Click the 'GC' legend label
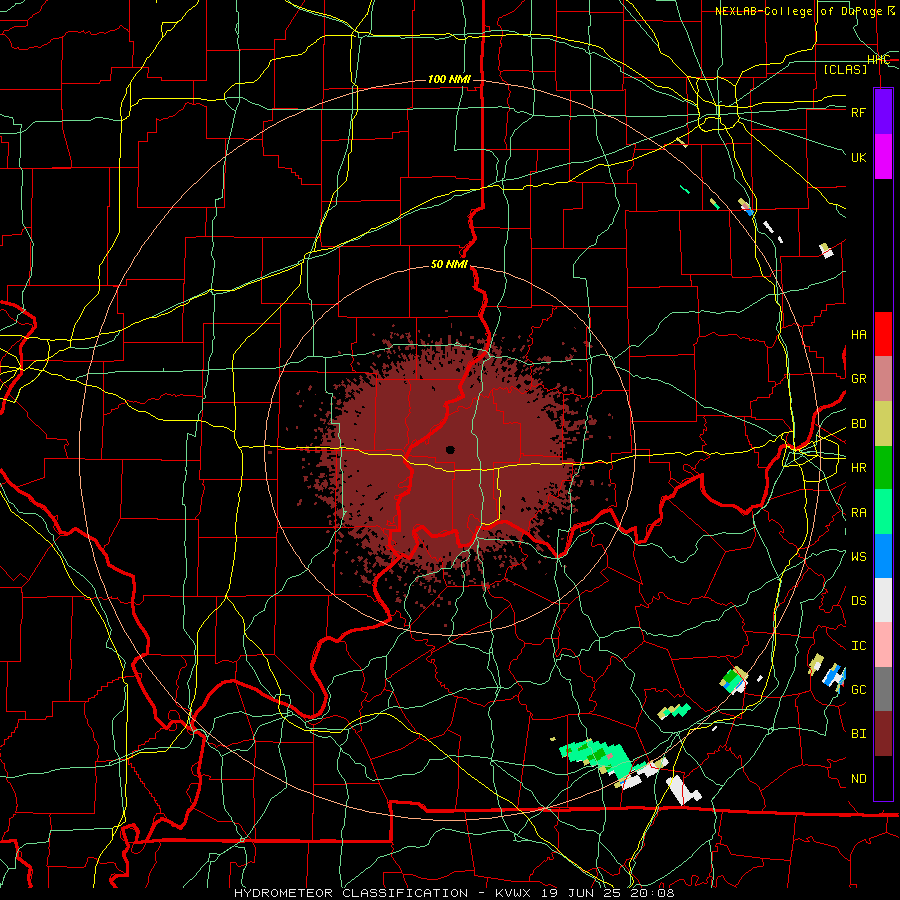 click(858, 690)
